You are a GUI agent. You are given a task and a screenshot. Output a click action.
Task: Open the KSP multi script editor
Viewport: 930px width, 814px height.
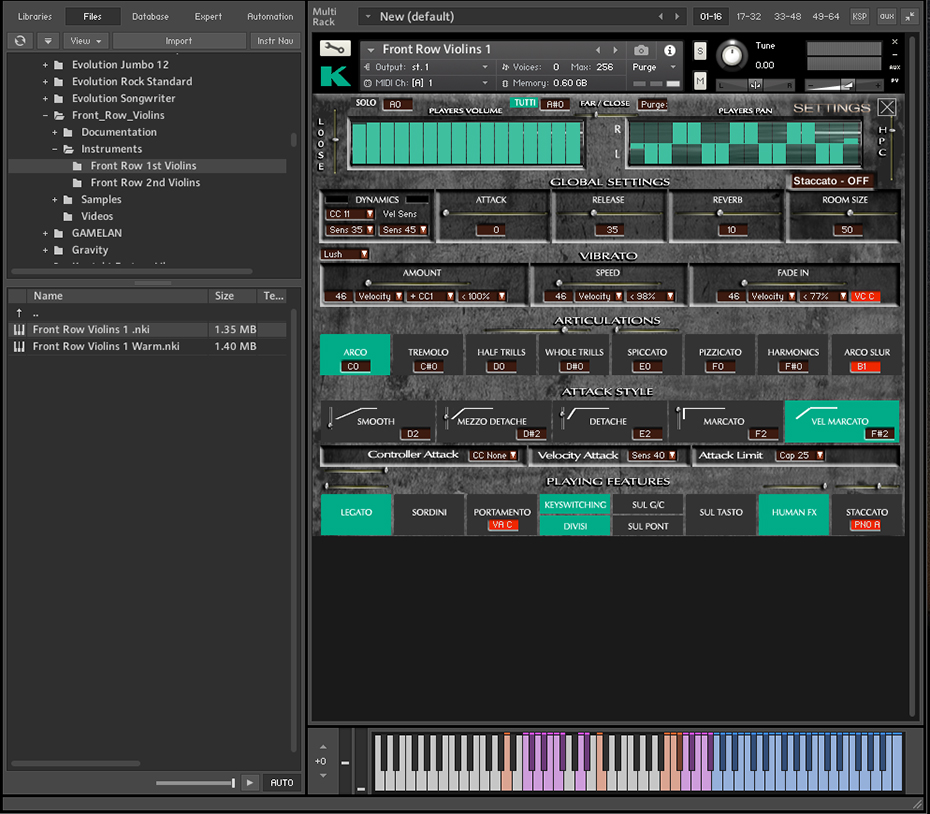tap(859, 17)
